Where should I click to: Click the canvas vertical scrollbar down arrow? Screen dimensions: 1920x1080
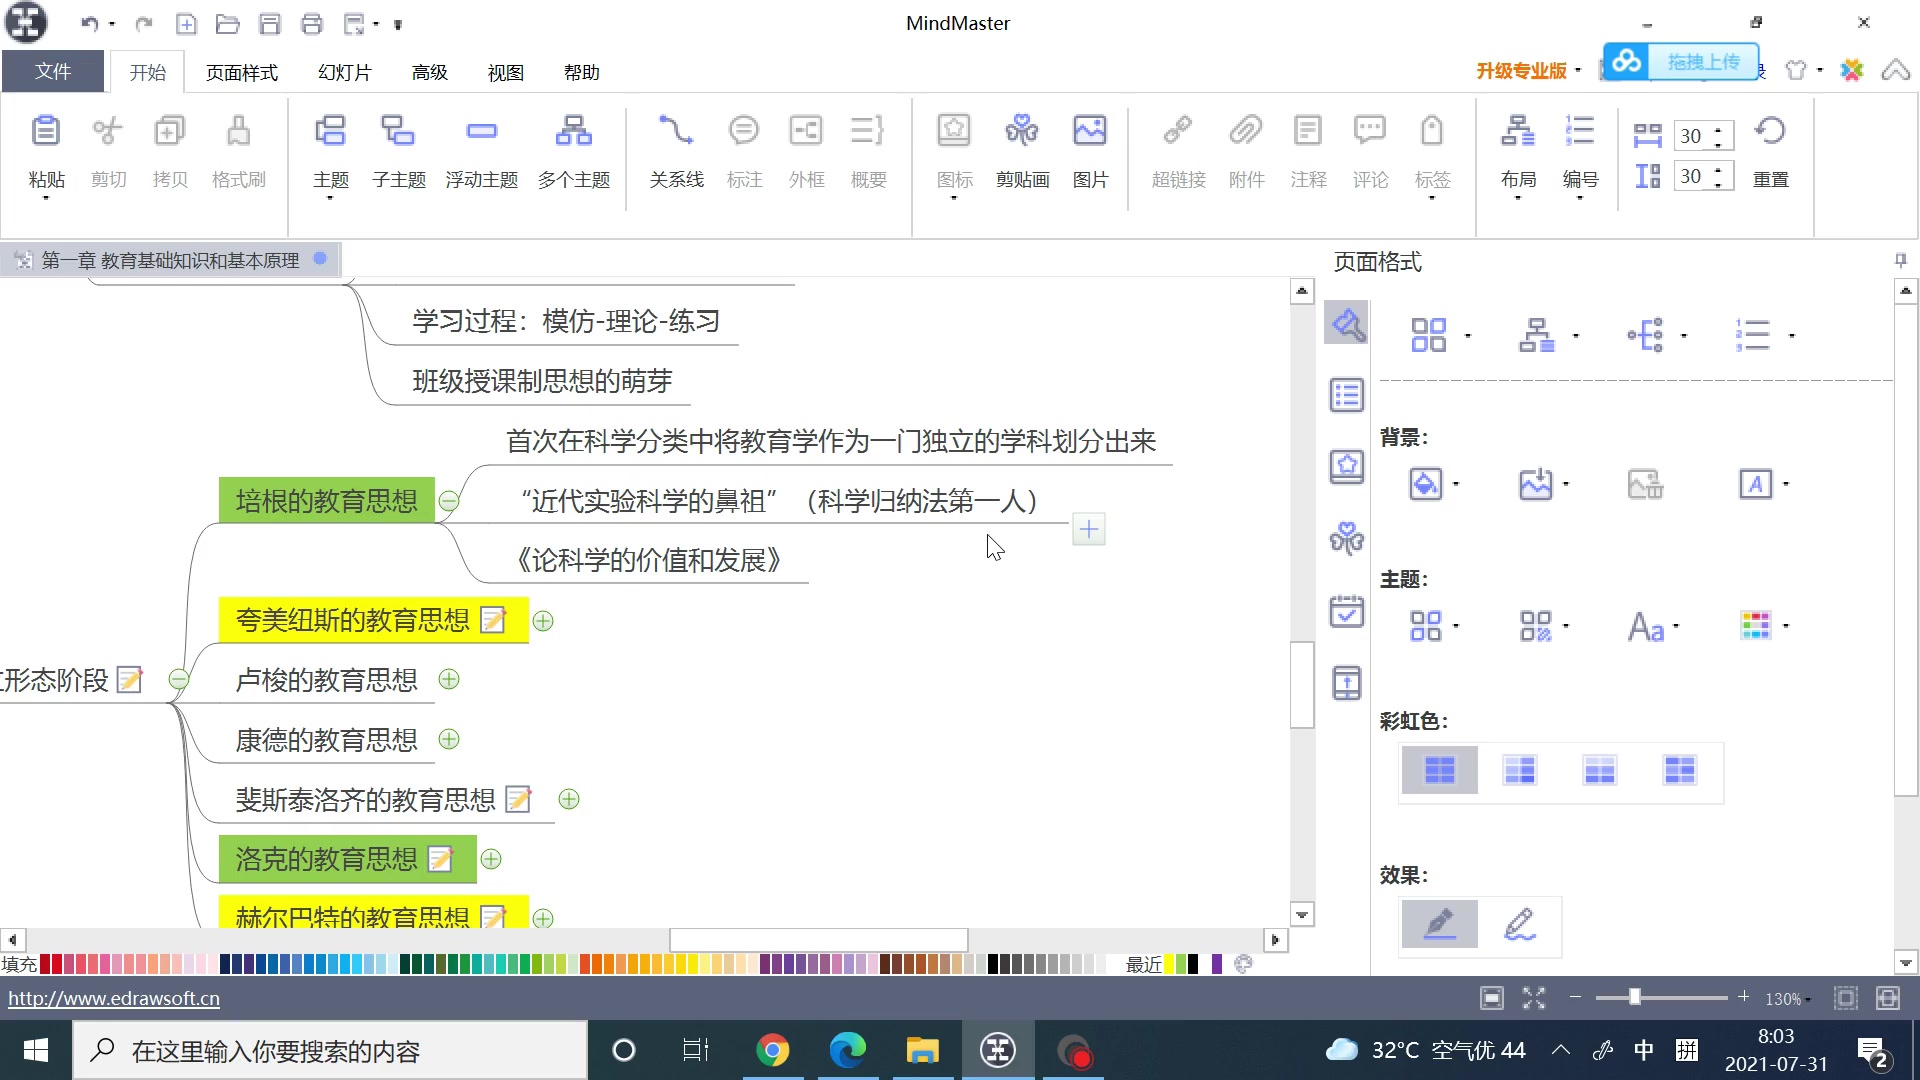point(1301,914)
